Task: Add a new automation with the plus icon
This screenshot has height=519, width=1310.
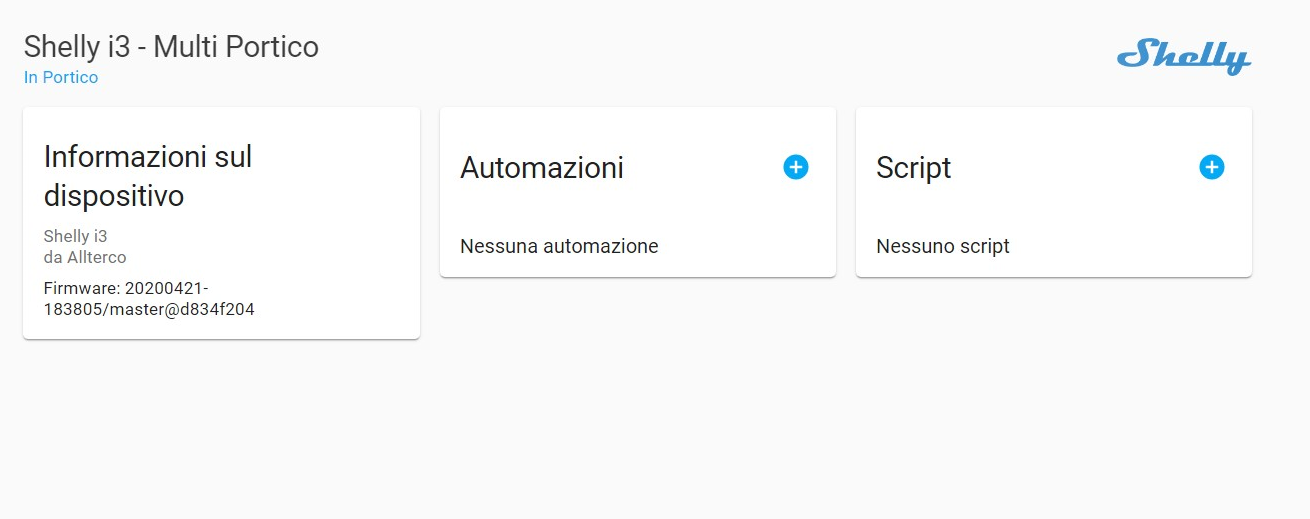Action: point(795,167)
